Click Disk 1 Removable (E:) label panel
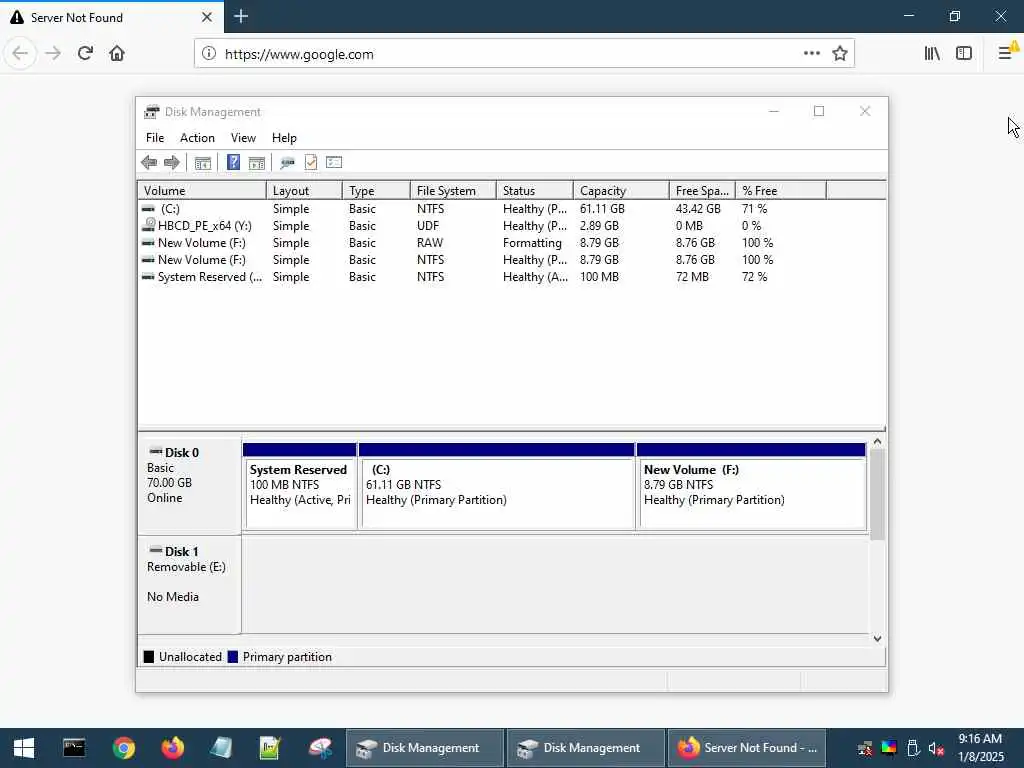The height and width of the screenshot is (768, 1024). click(x=189, y=584)
